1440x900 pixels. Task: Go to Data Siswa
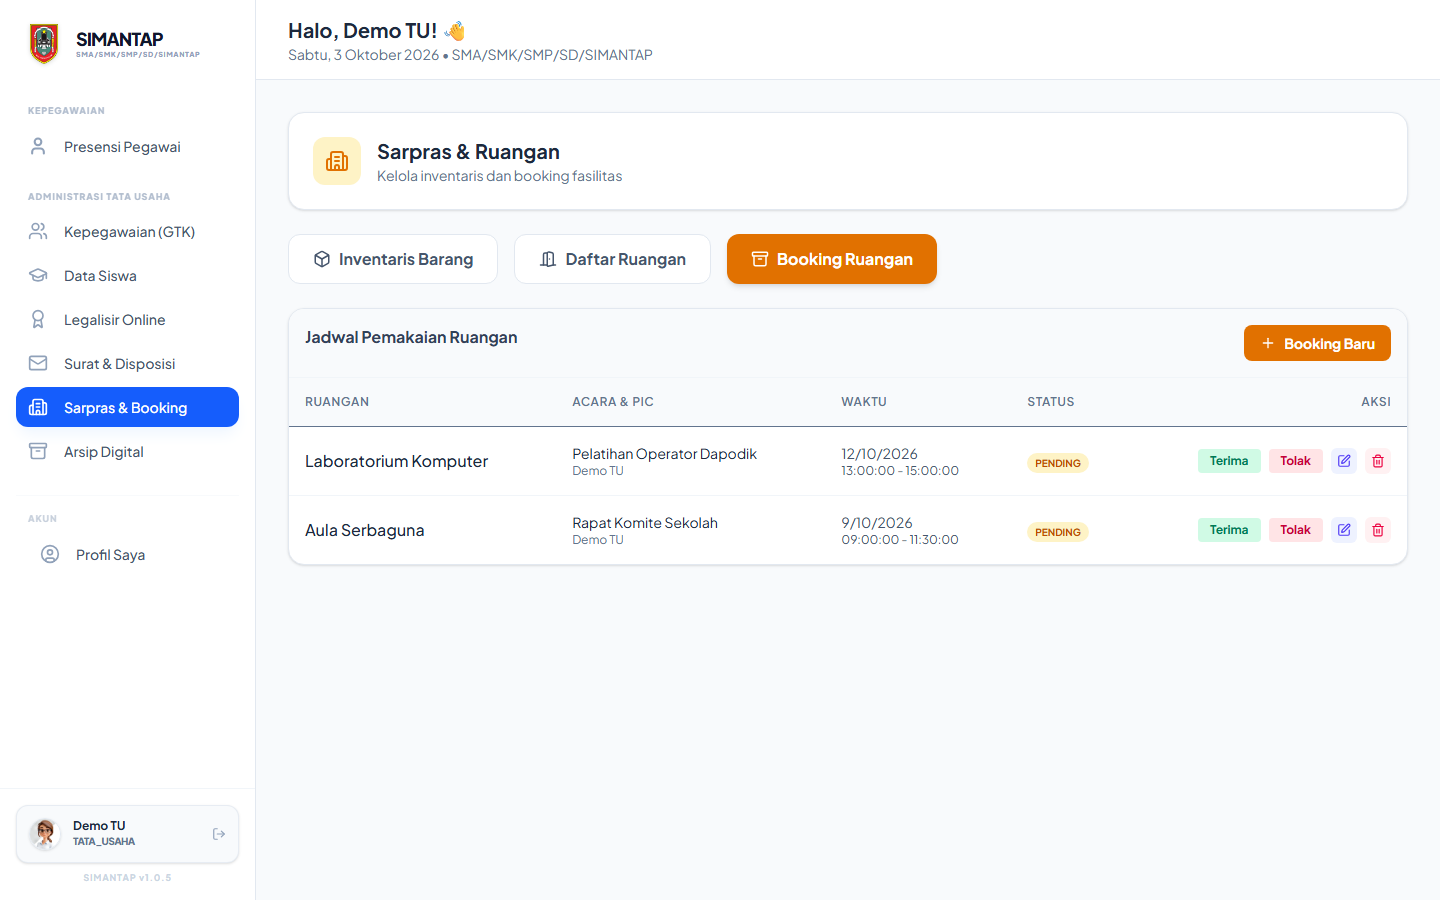pos(127,276)
